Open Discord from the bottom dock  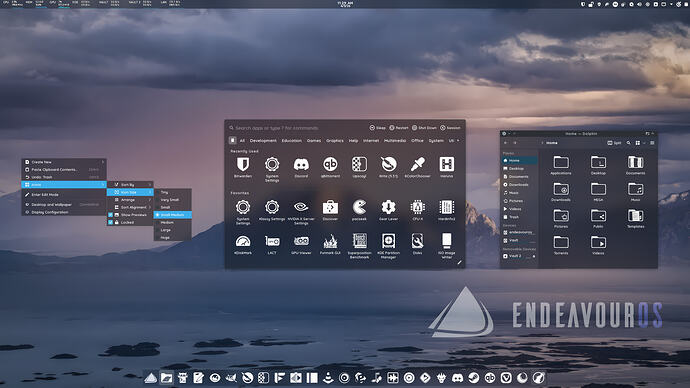(457, 378)
